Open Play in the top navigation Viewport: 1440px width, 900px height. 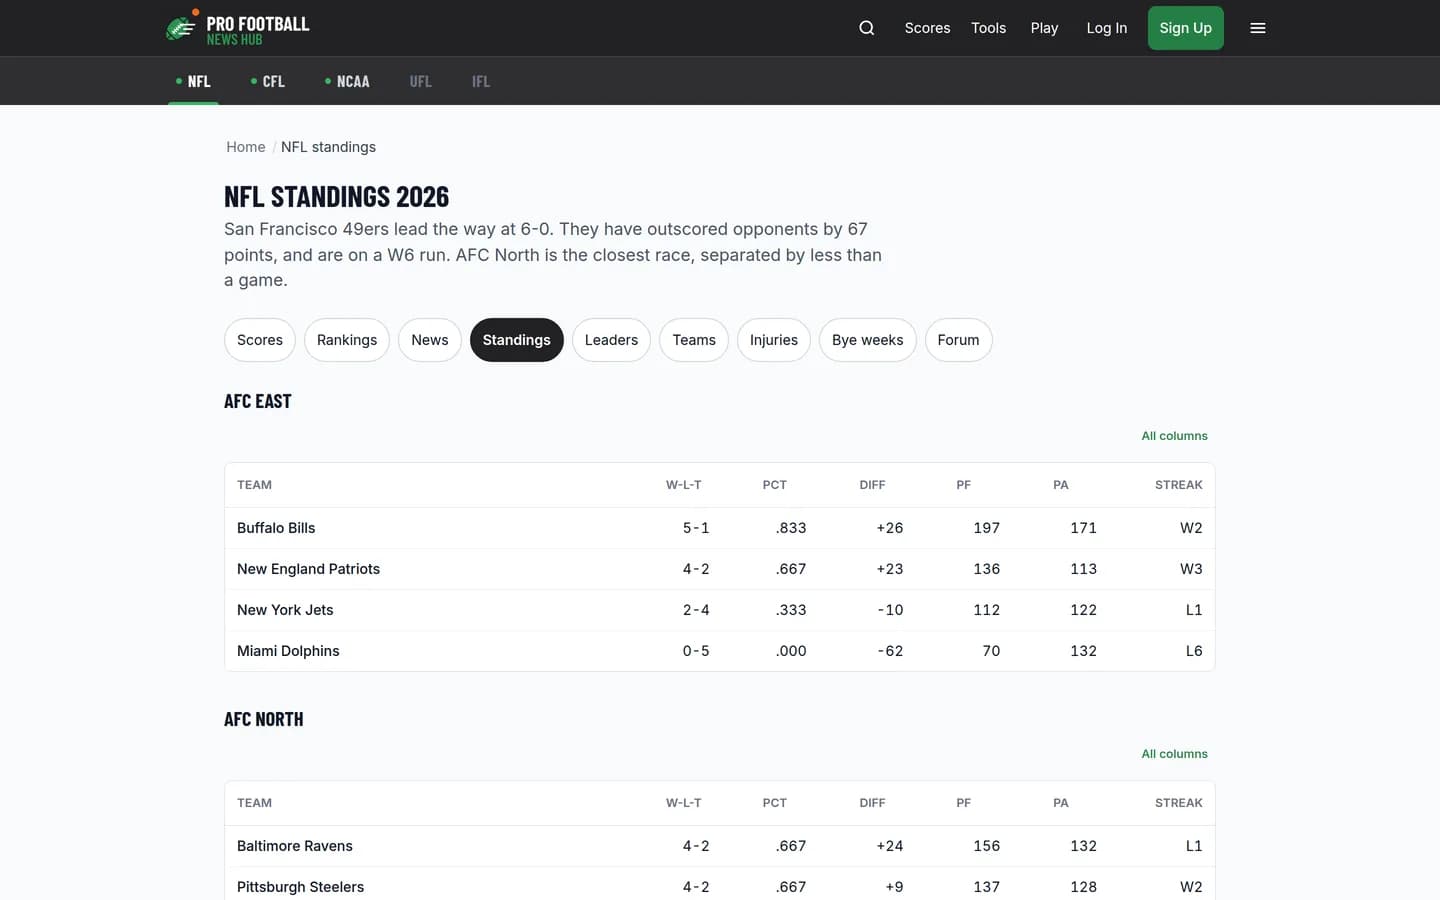tap(1044, 28)
